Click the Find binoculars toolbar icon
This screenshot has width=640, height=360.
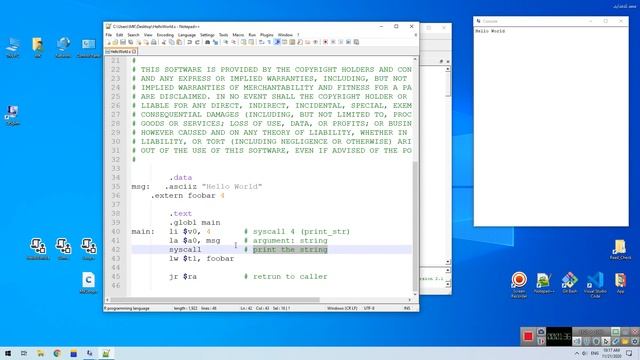(208, 42)
